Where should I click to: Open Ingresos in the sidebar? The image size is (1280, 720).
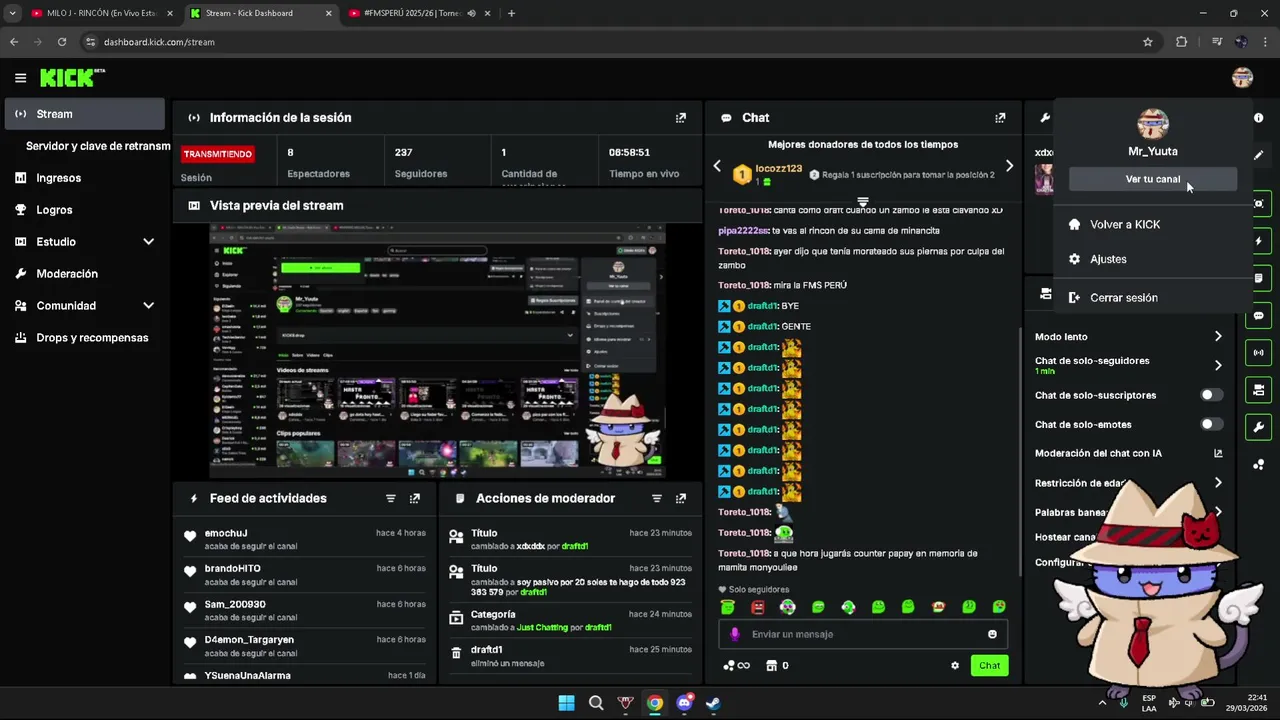84,178
